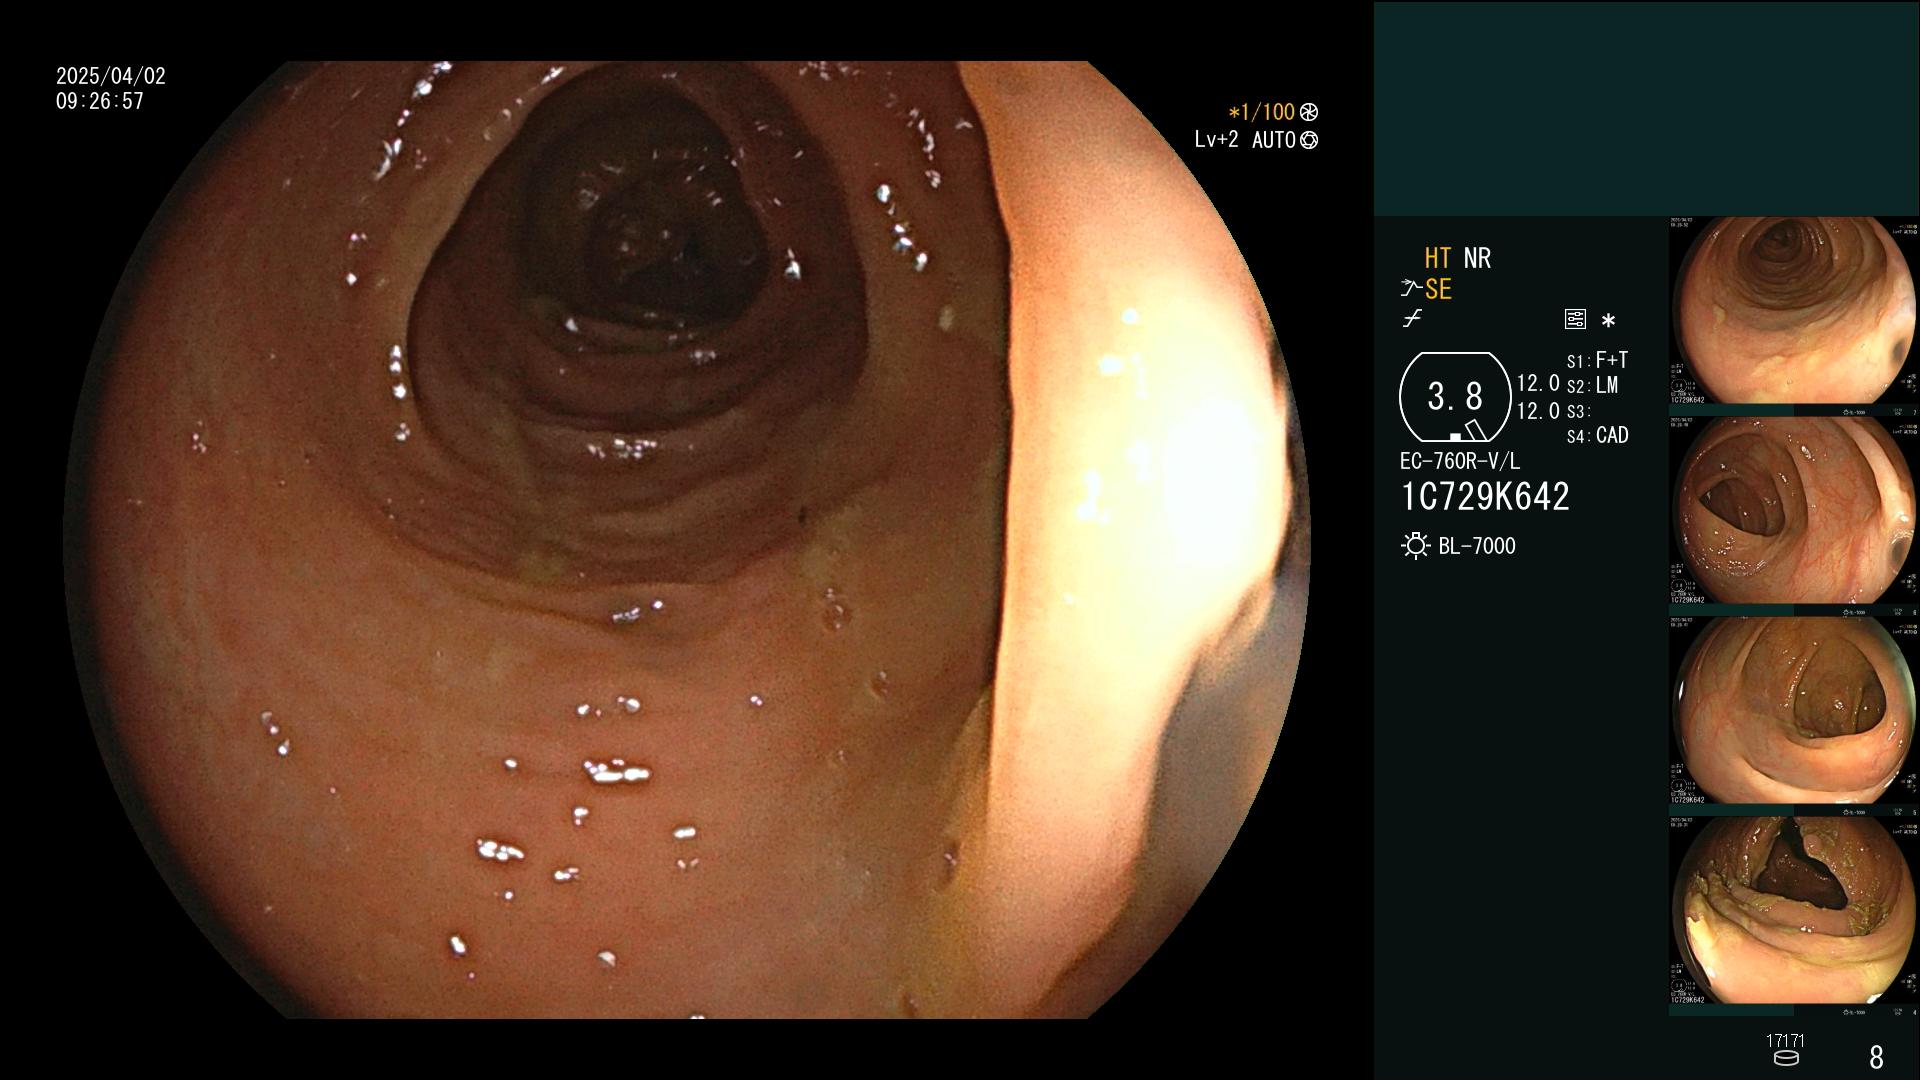Click the structure emphasis curve icon beside SE
This screenshot has height=1080, width=1920.
(1411, 289)
